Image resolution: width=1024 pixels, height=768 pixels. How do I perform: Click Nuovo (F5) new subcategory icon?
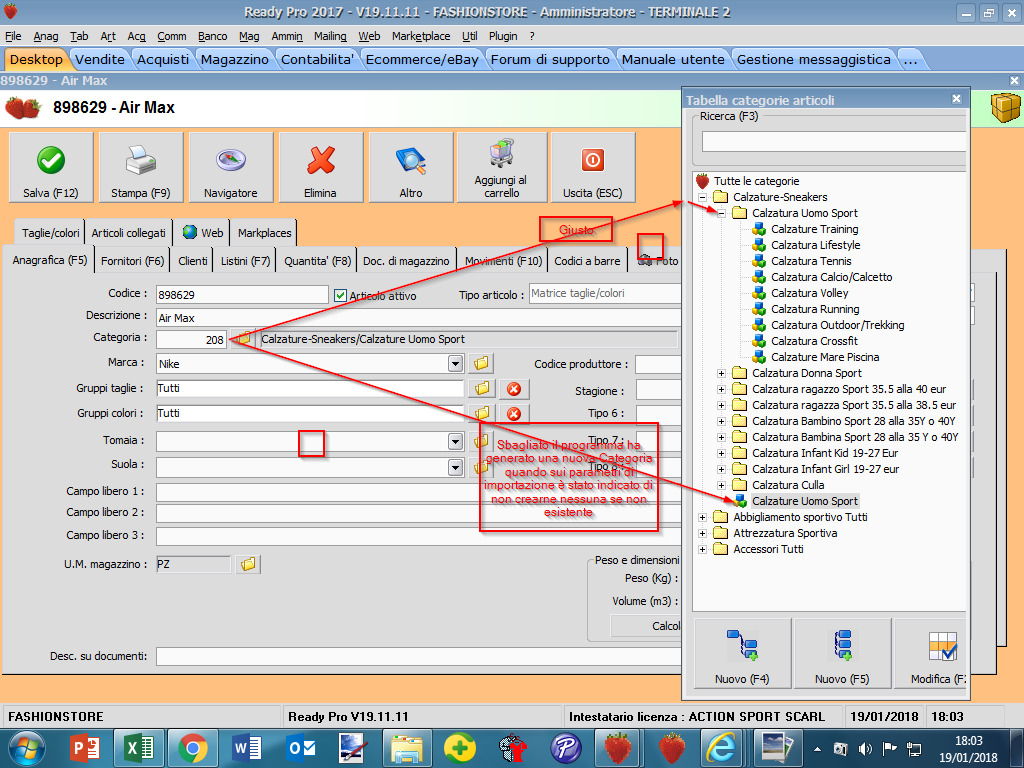click(842, 652)
